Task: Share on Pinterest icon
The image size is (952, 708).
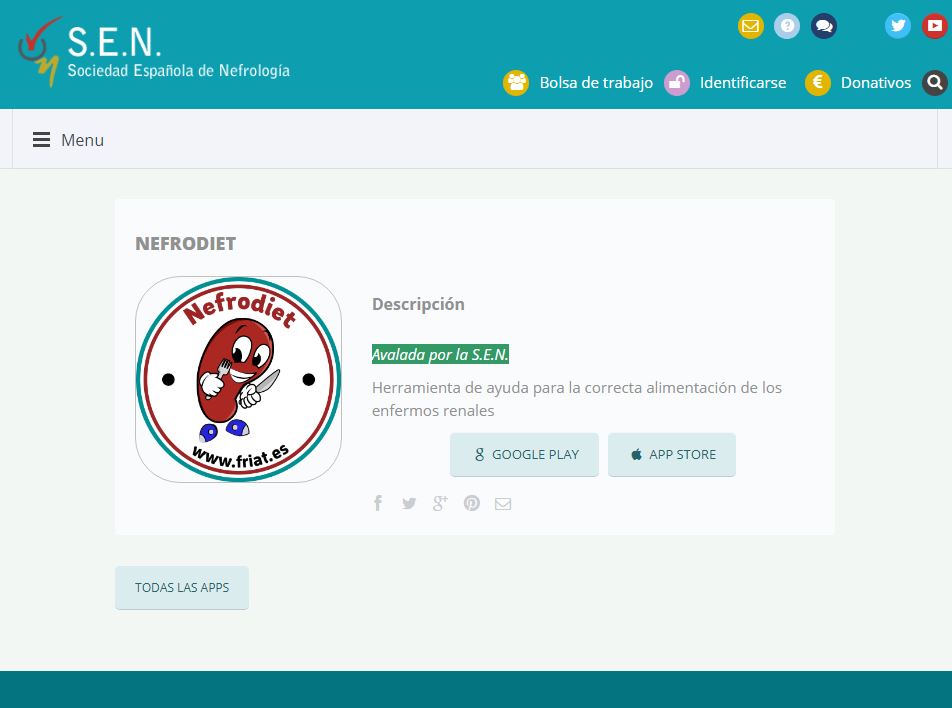Action: tap(472, 503)
